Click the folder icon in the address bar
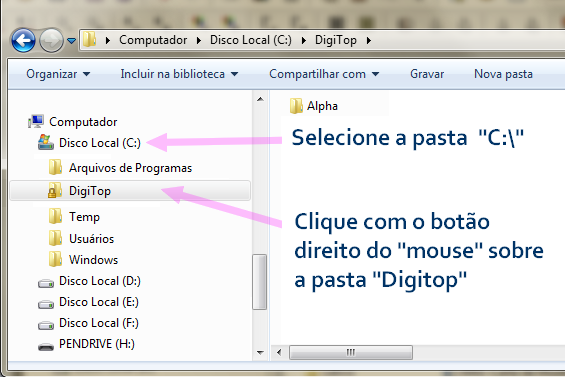This screenshot has height=377, width=565. pyautogui.click(x=89, y=39)
